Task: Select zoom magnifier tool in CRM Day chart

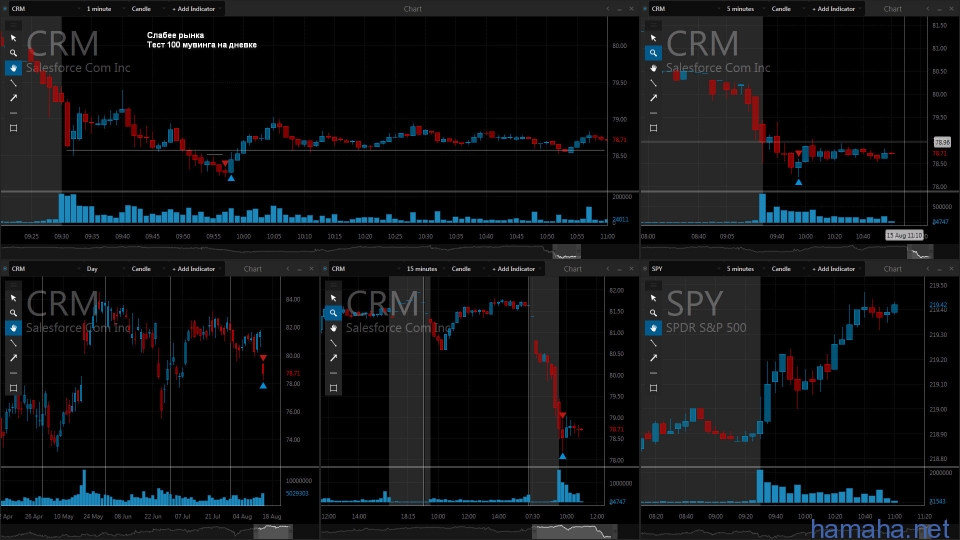Action: [13, 313]
